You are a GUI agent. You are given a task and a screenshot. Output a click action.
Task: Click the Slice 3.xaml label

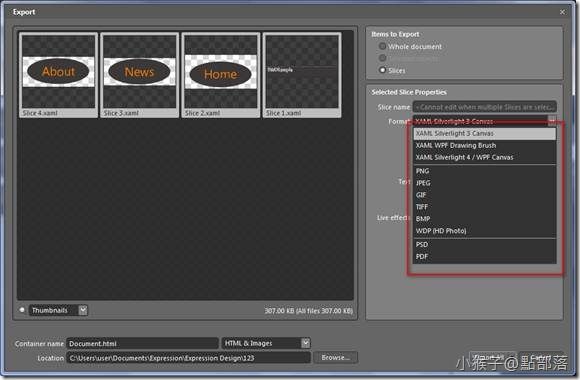click(x=121, y=113)
